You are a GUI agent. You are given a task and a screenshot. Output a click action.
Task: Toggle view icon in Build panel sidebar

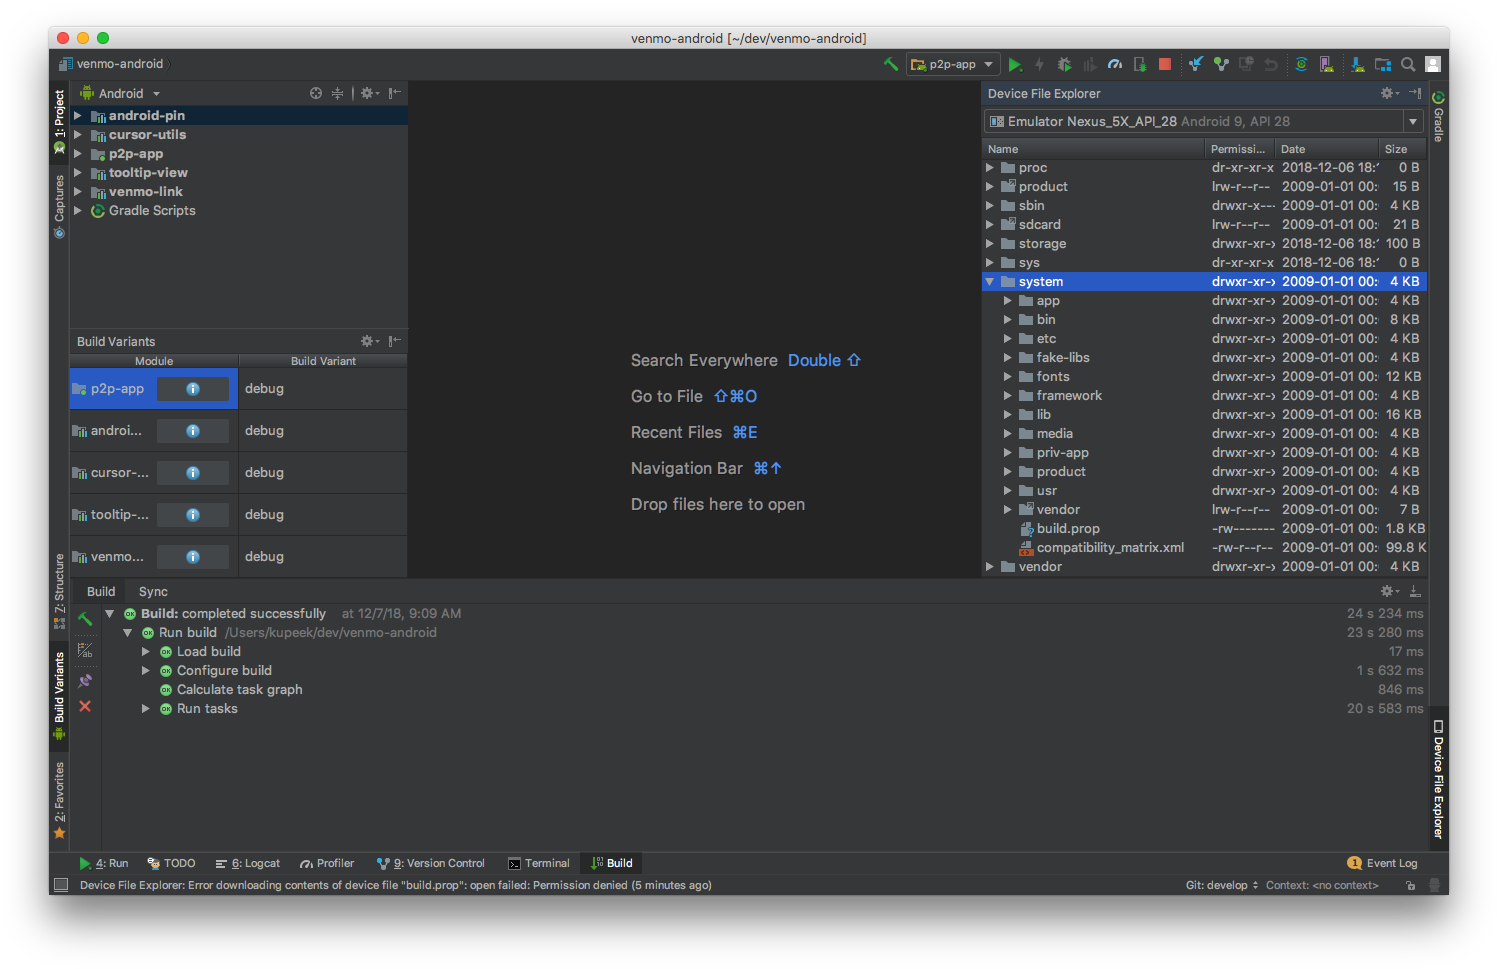pos(85,650)
